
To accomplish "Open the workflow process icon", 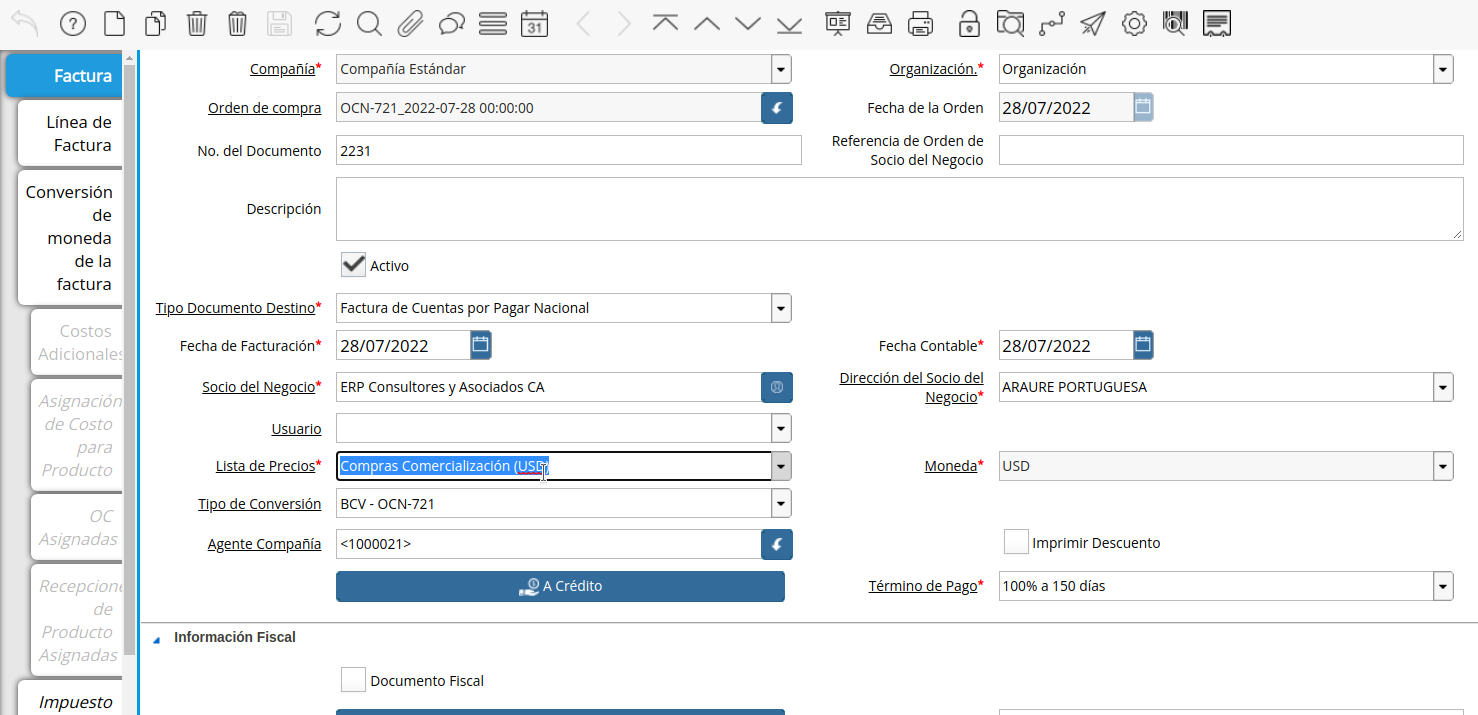I will click(x=1051, y=23).
